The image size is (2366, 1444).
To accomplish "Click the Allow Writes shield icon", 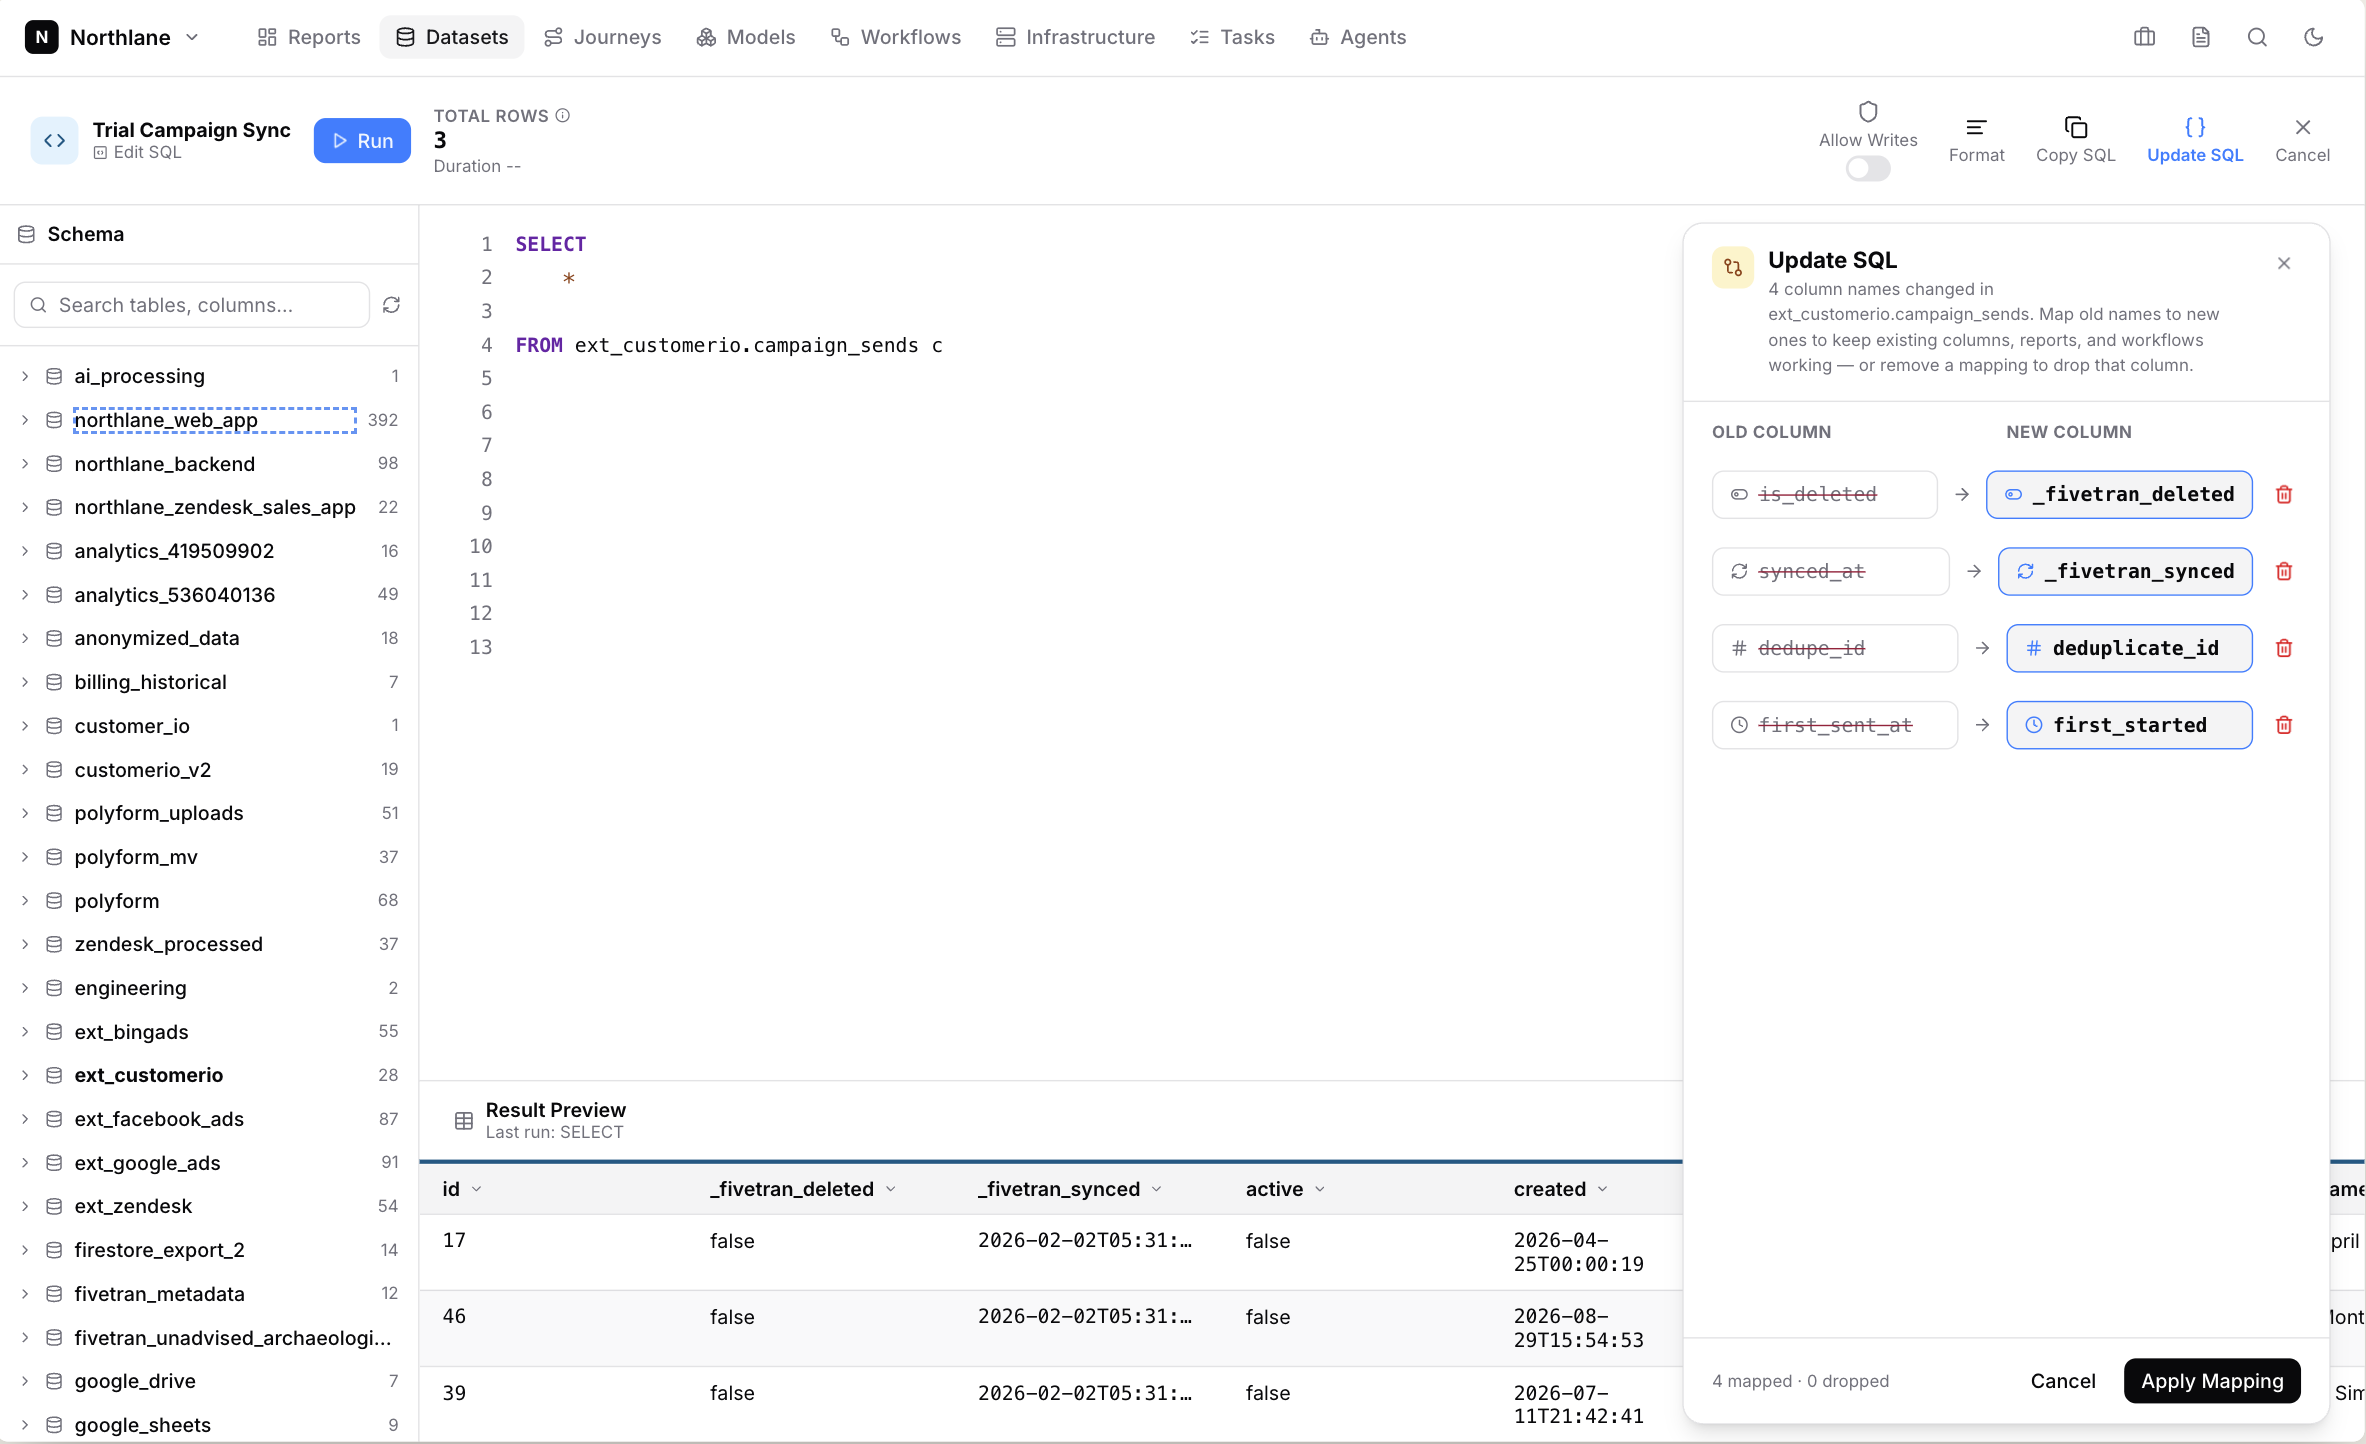I will tap(1868, 111).
